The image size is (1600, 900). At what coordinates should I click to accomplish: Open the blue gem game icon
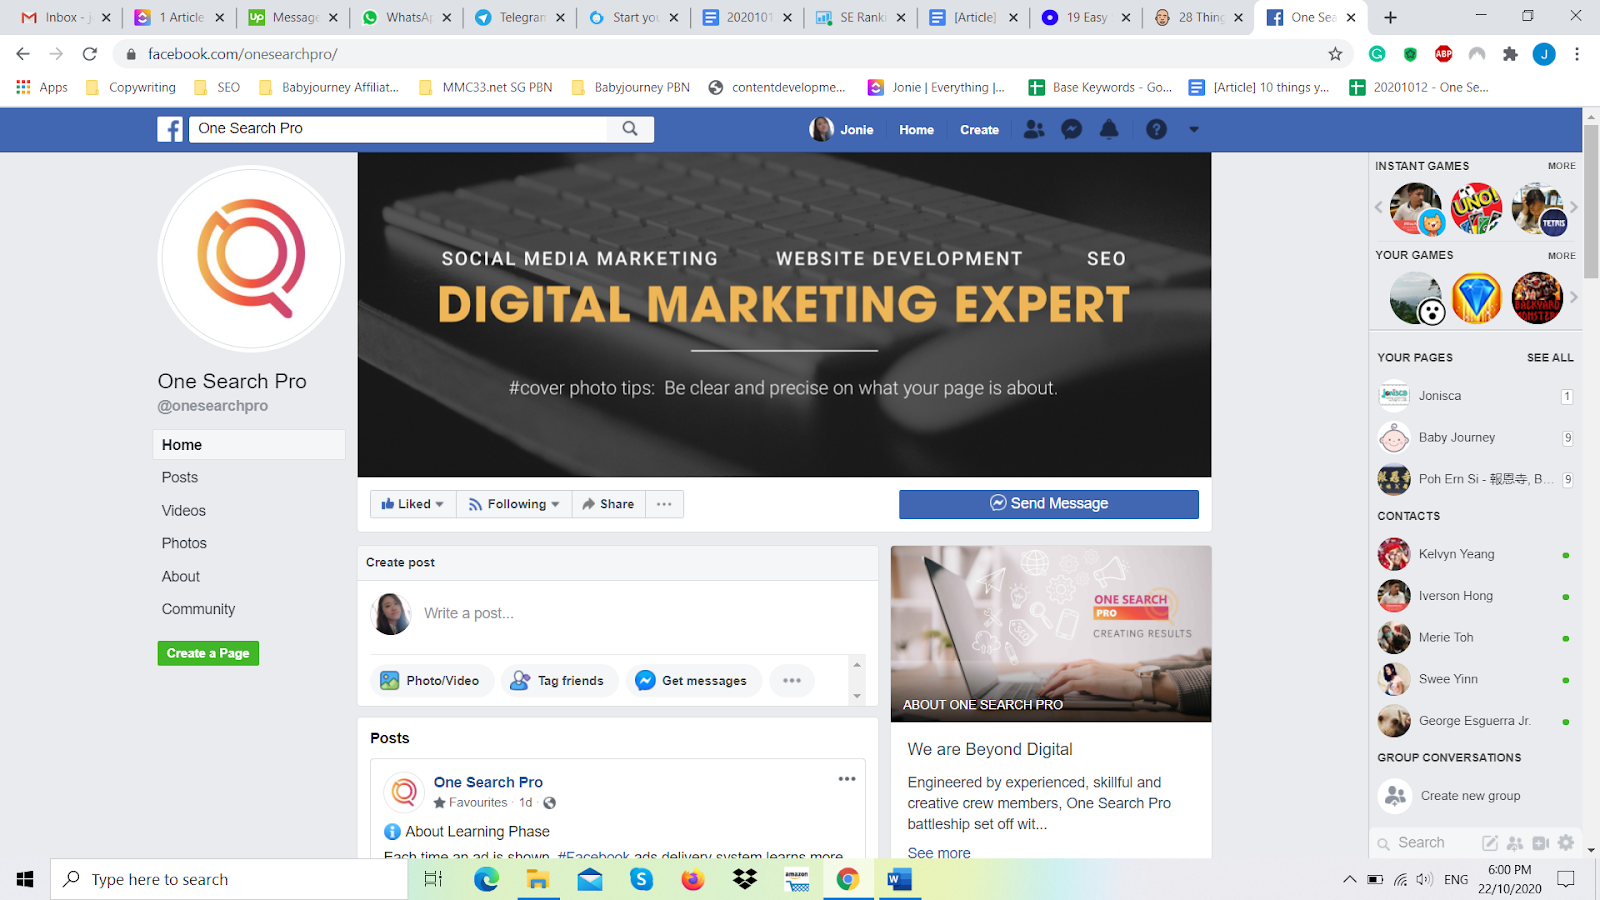coord(1476,298)
